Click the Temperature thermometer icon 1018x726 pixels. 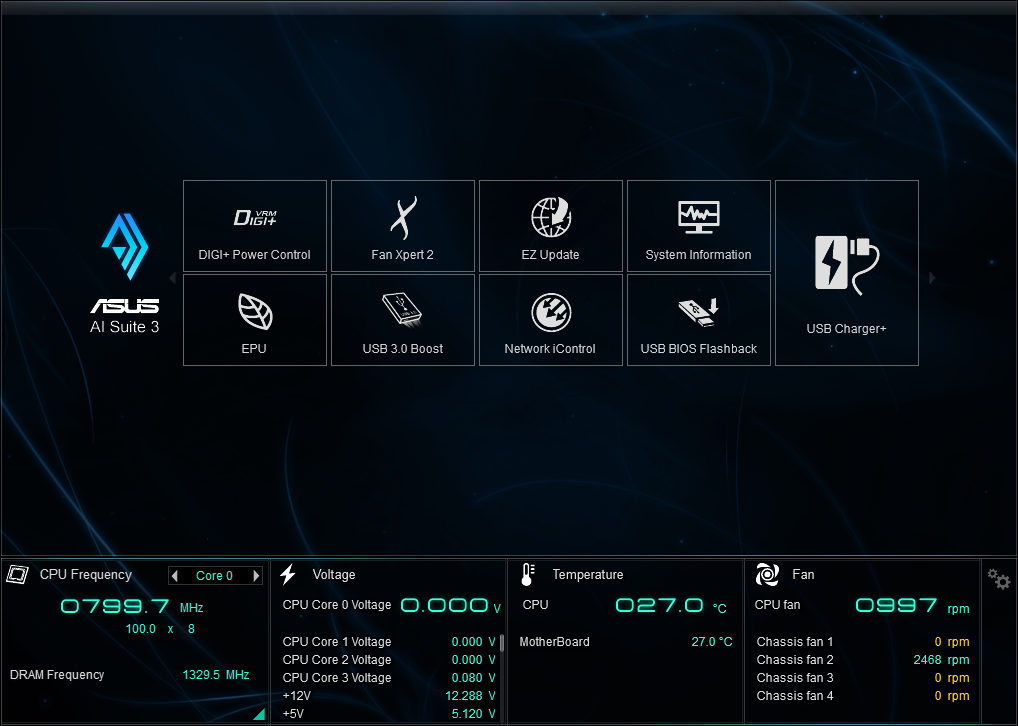[x=528, y=574]
